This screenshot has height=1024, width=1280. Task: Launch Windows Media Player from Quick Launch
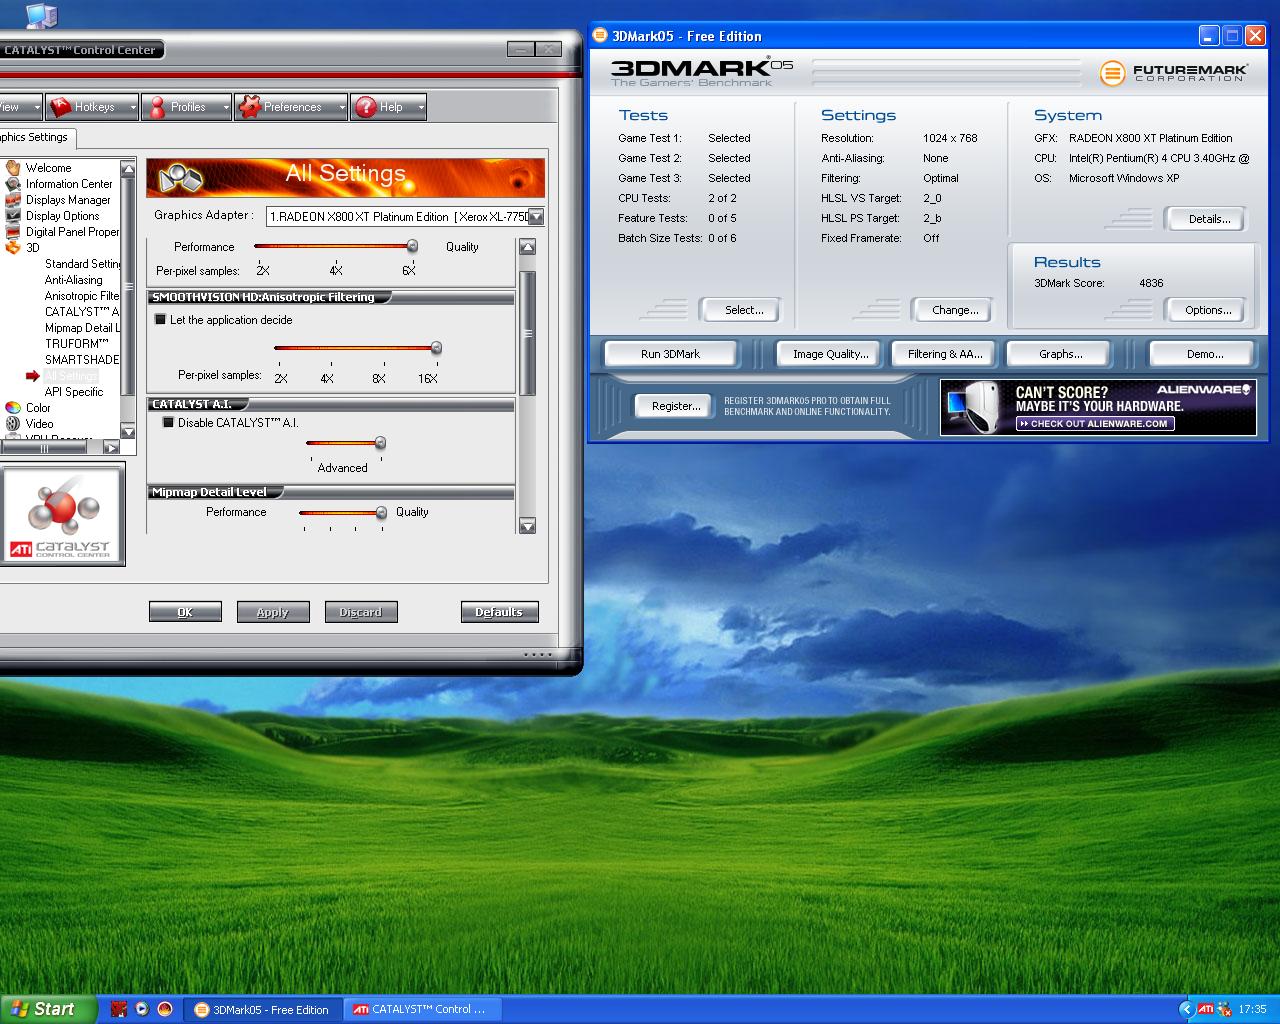142,1009
